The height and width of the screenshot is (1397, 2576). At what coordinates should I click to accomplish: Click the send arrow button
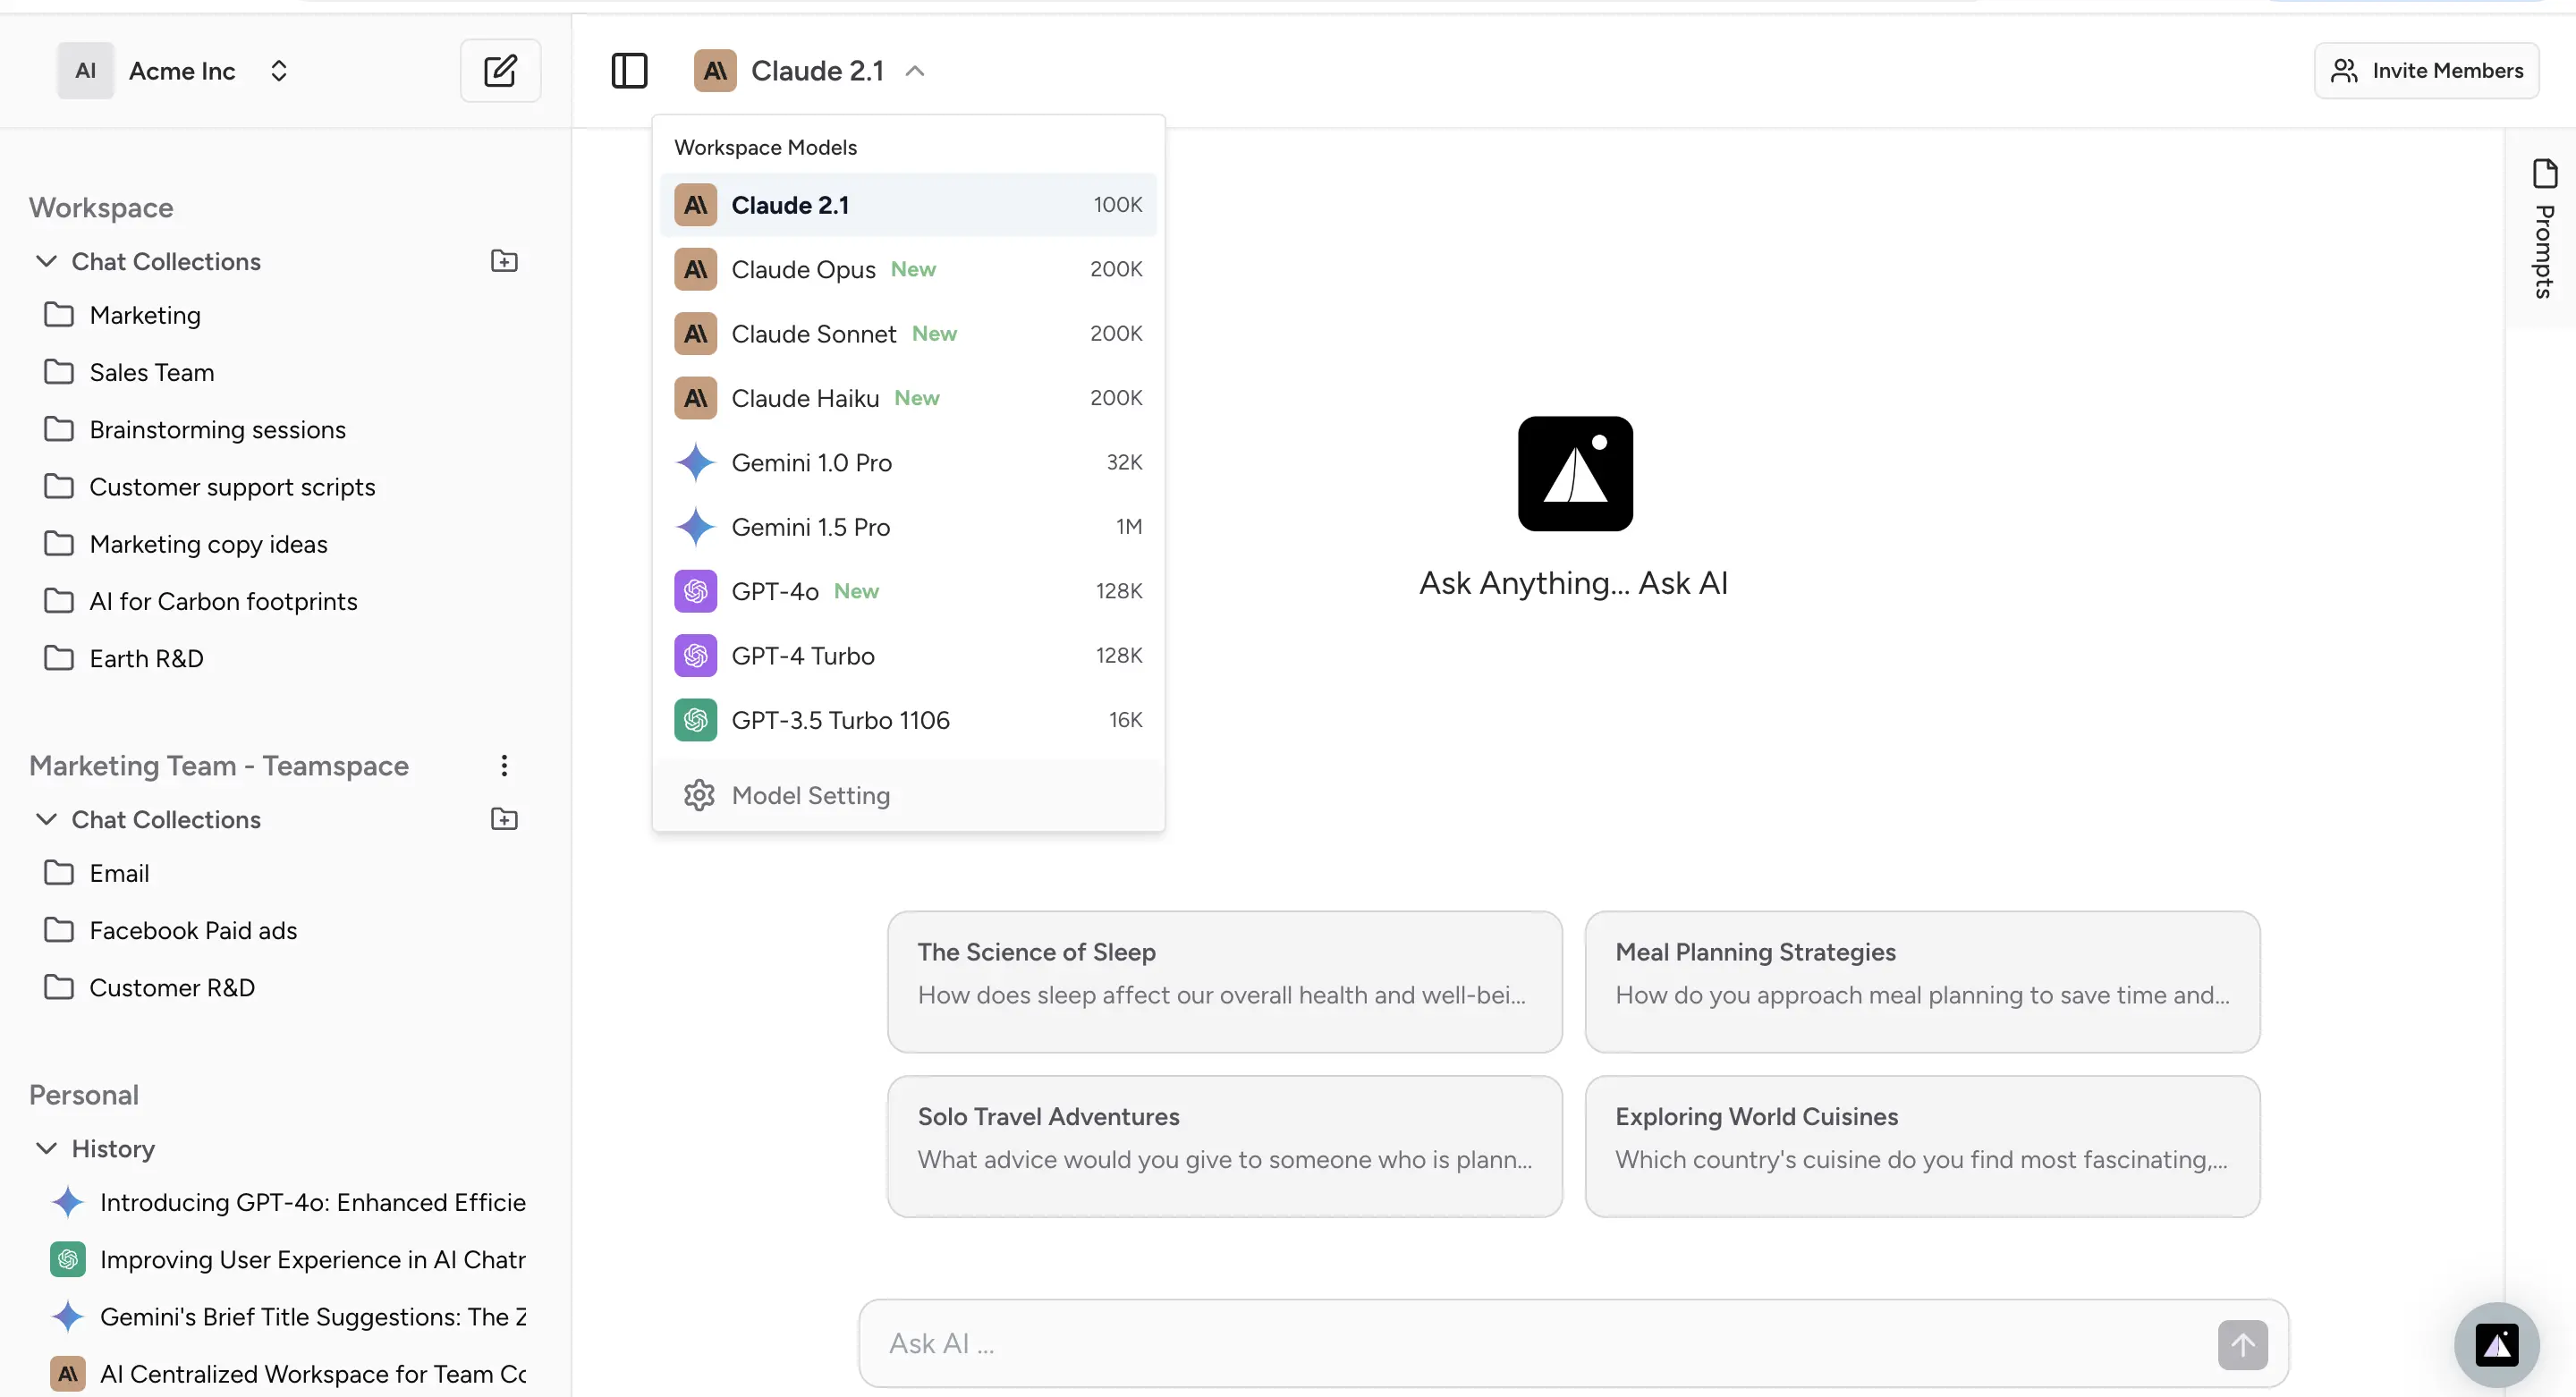point(2242,1343)
